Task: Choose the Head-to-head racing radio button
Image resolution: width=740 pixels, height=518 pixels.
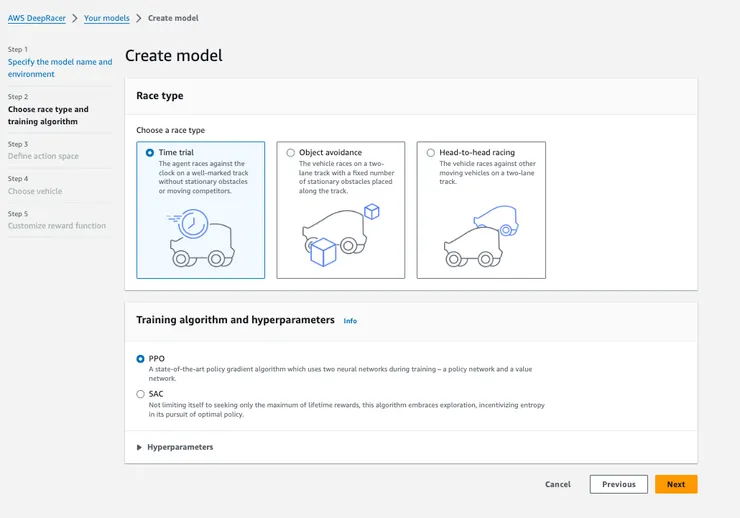Action: click(431, 153)
